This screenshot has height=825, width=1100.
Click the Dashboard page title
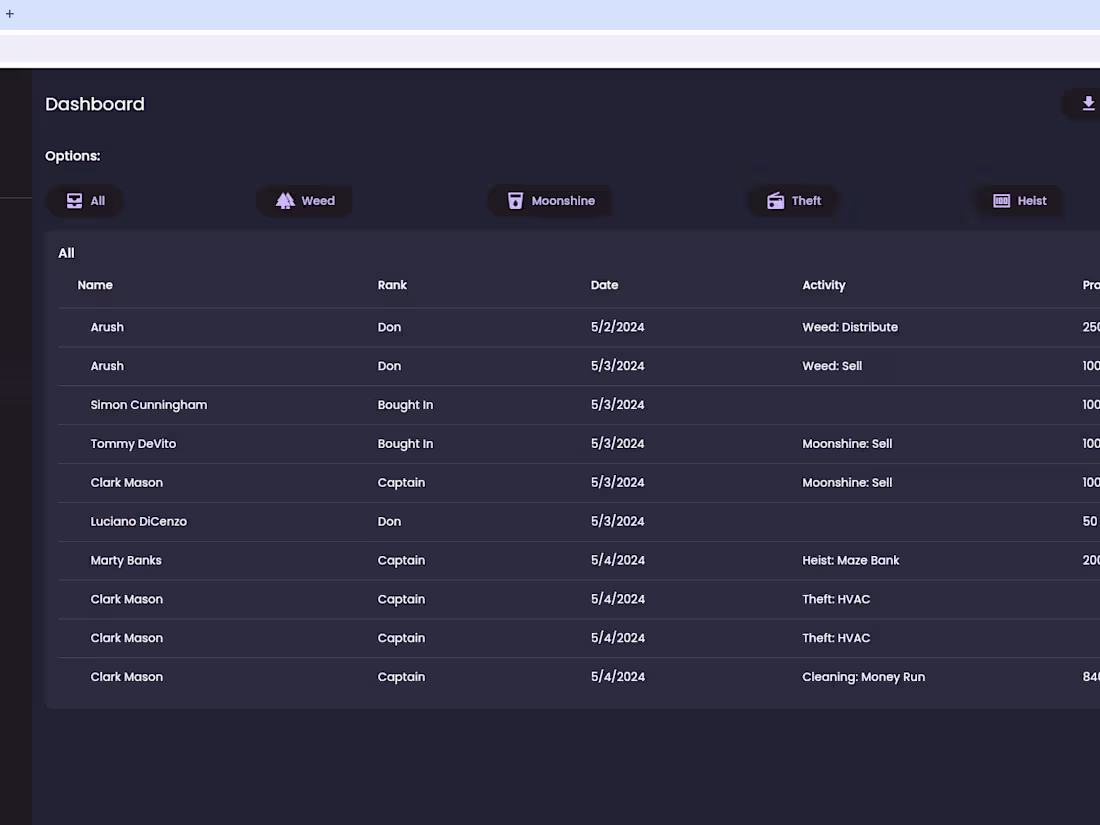tap(95, 104)
